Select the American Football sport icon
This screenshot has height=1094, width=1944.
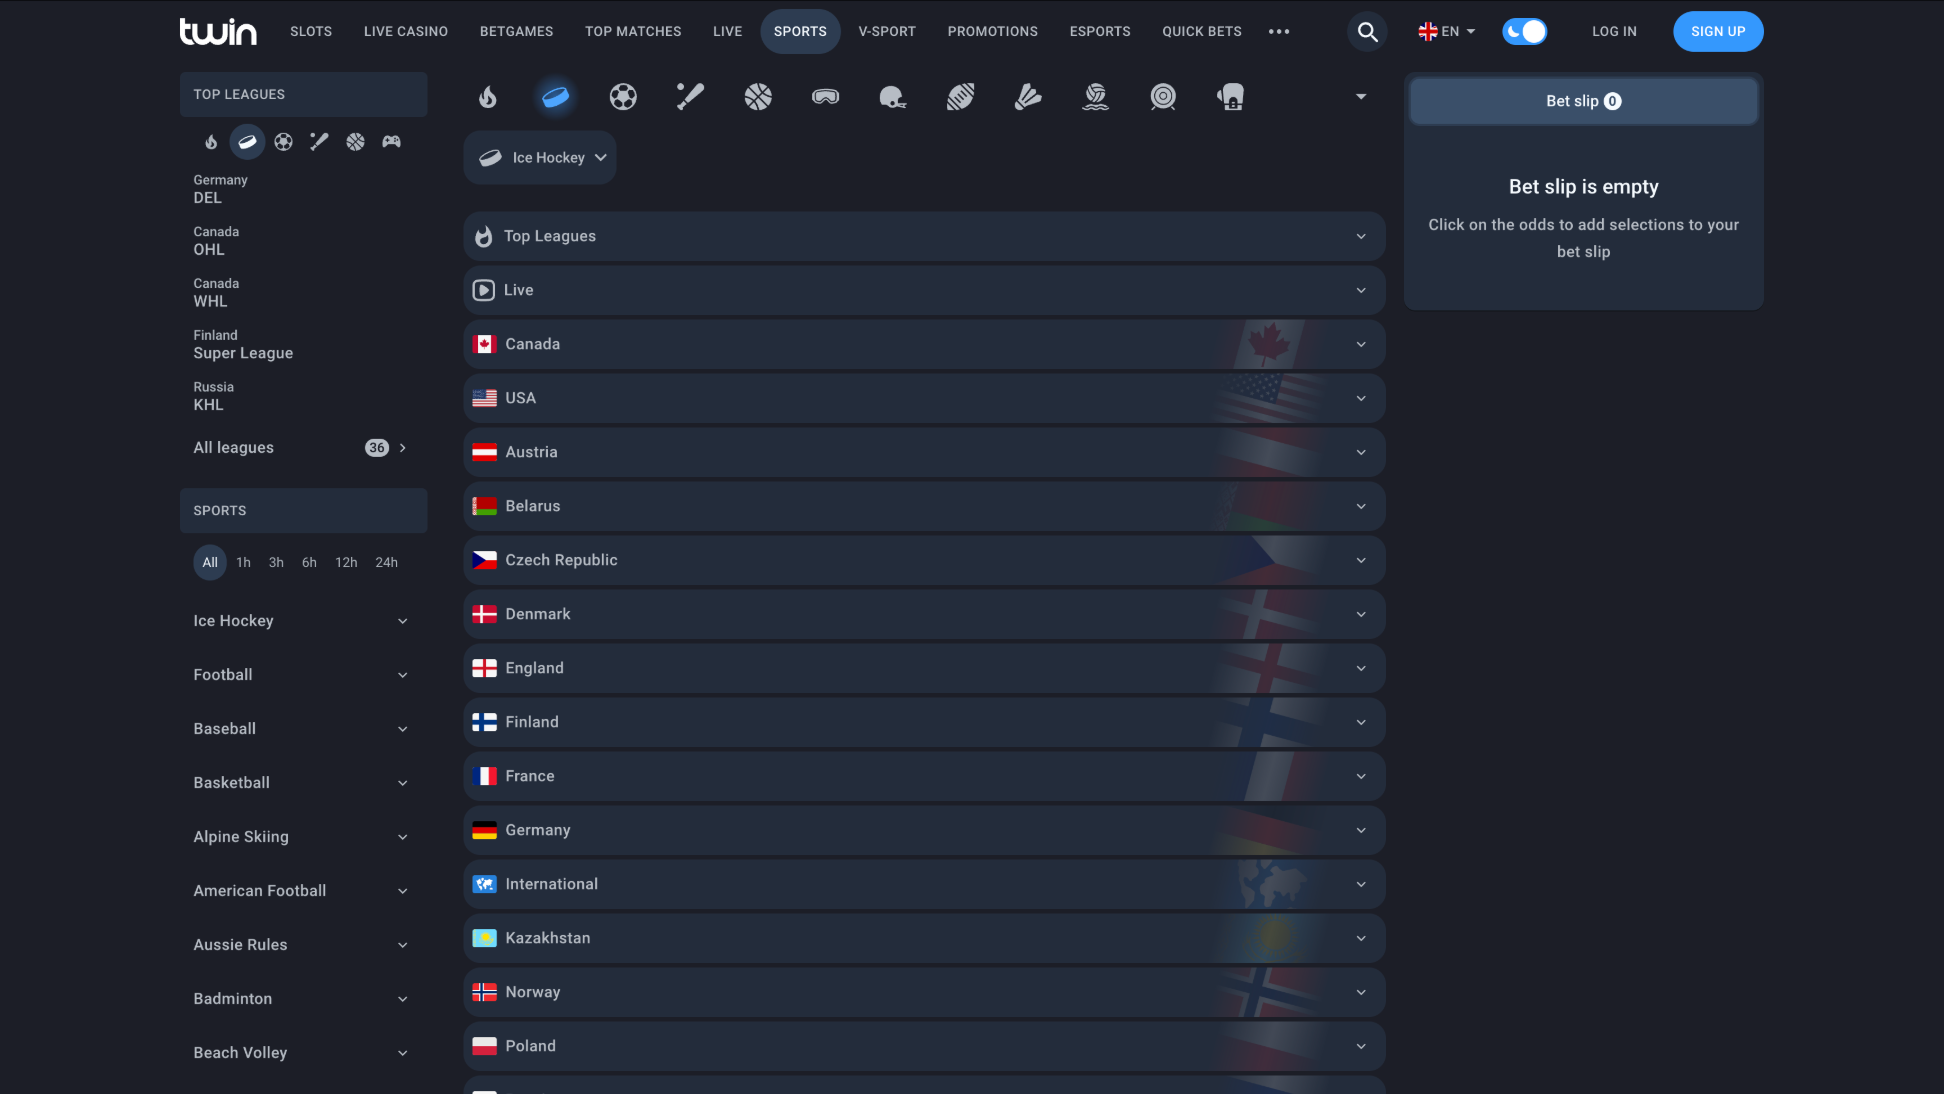pos(893,97)
